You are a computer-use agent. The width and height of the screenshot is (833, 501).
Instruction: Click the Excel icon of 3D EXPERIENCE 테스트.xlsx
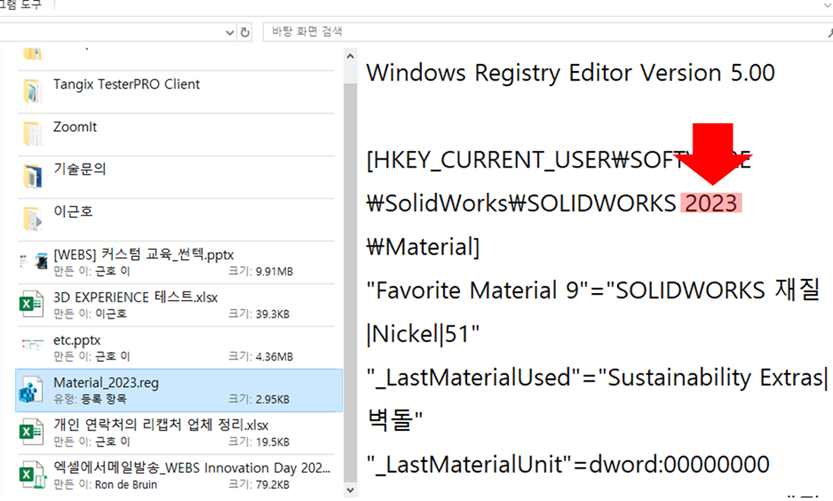31,304
